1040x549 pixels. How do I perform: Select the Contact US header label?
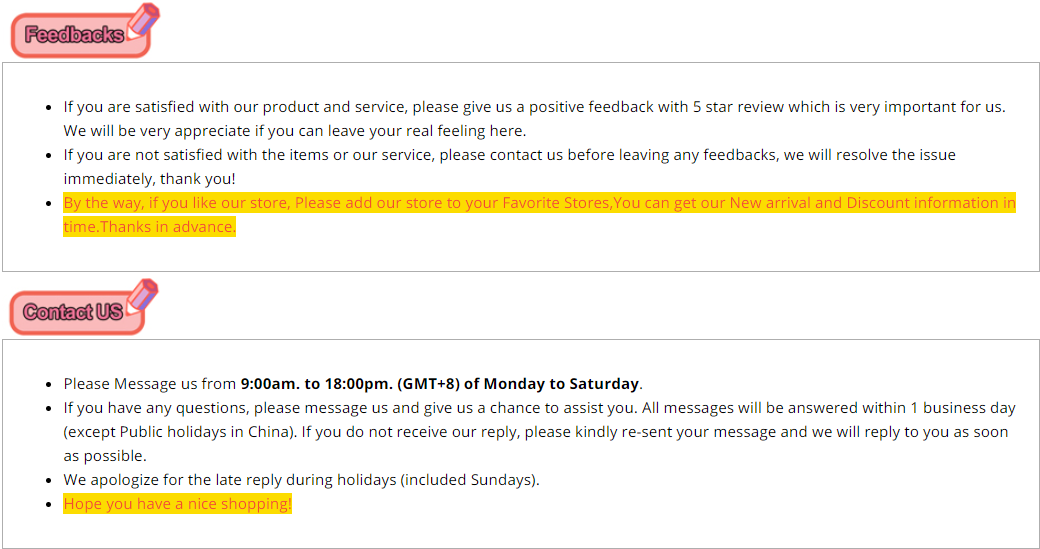73,313
